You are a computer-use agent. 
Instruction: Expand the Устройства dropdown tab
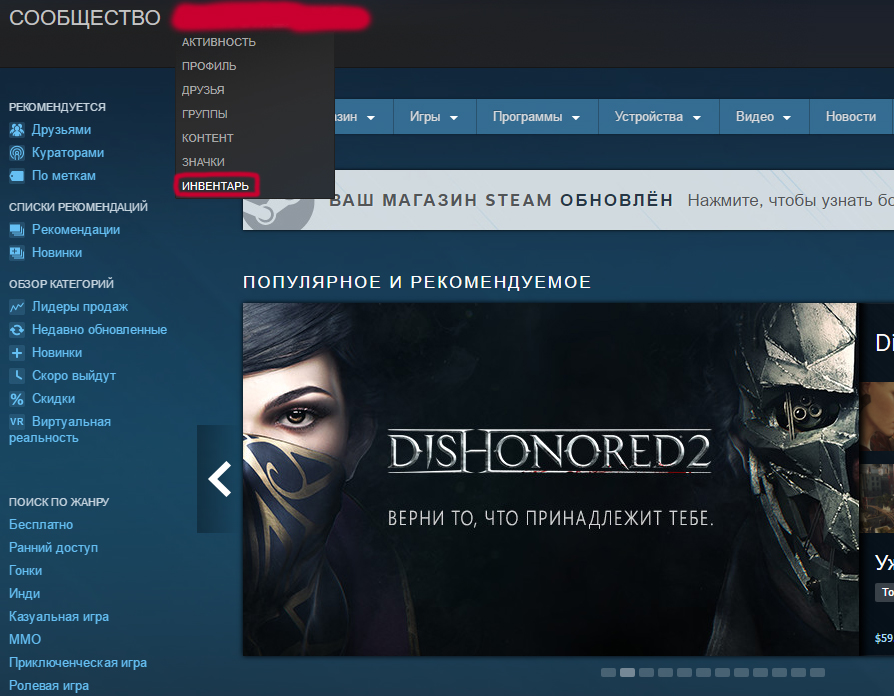click(659, 117)
